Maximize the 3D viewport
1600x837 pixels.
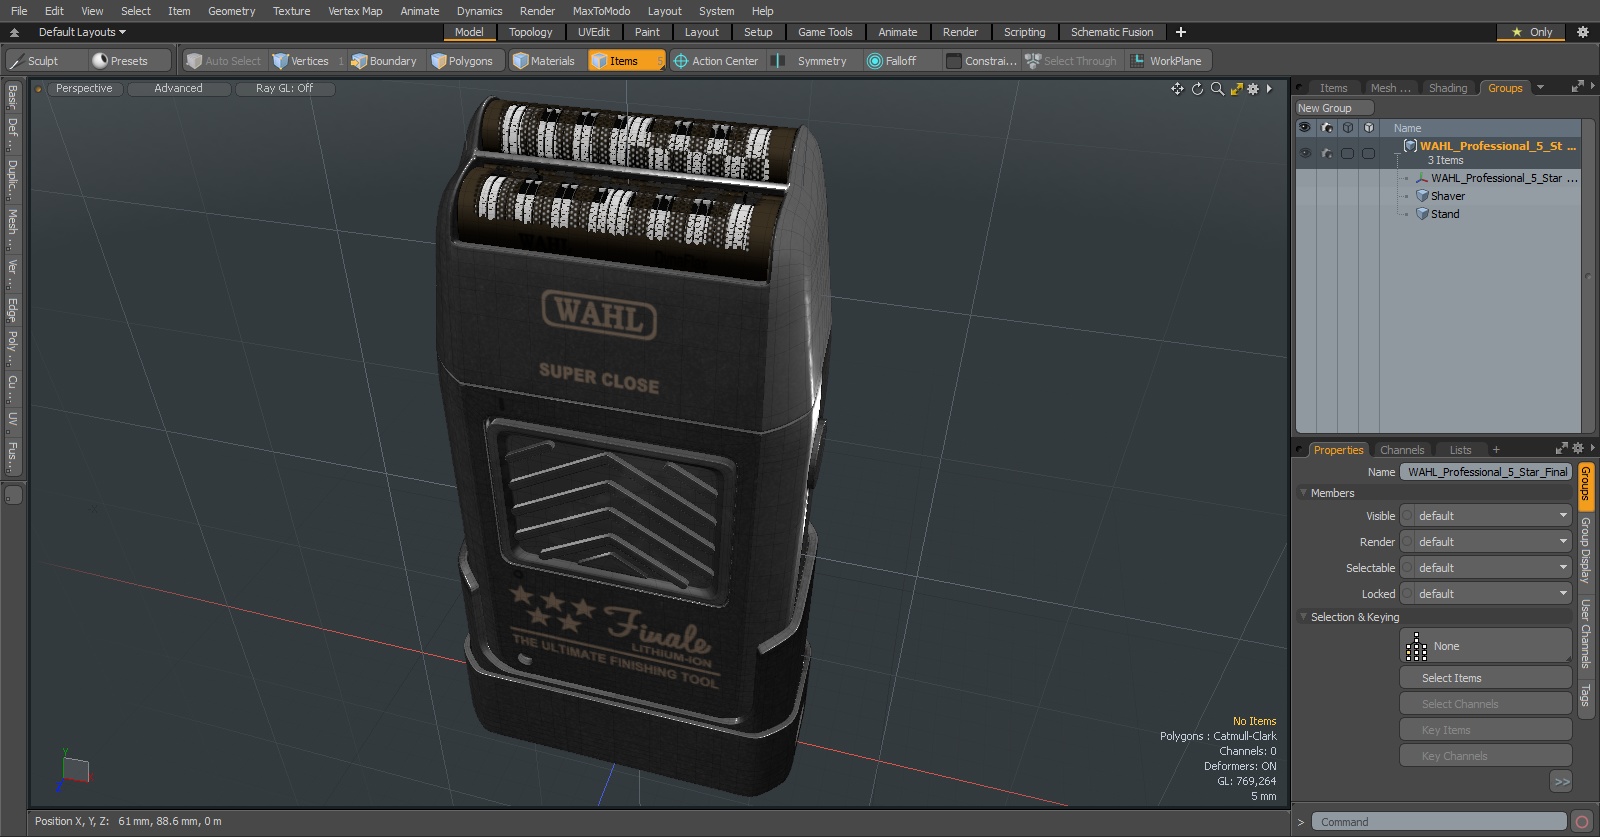(x=1236, y=89)
